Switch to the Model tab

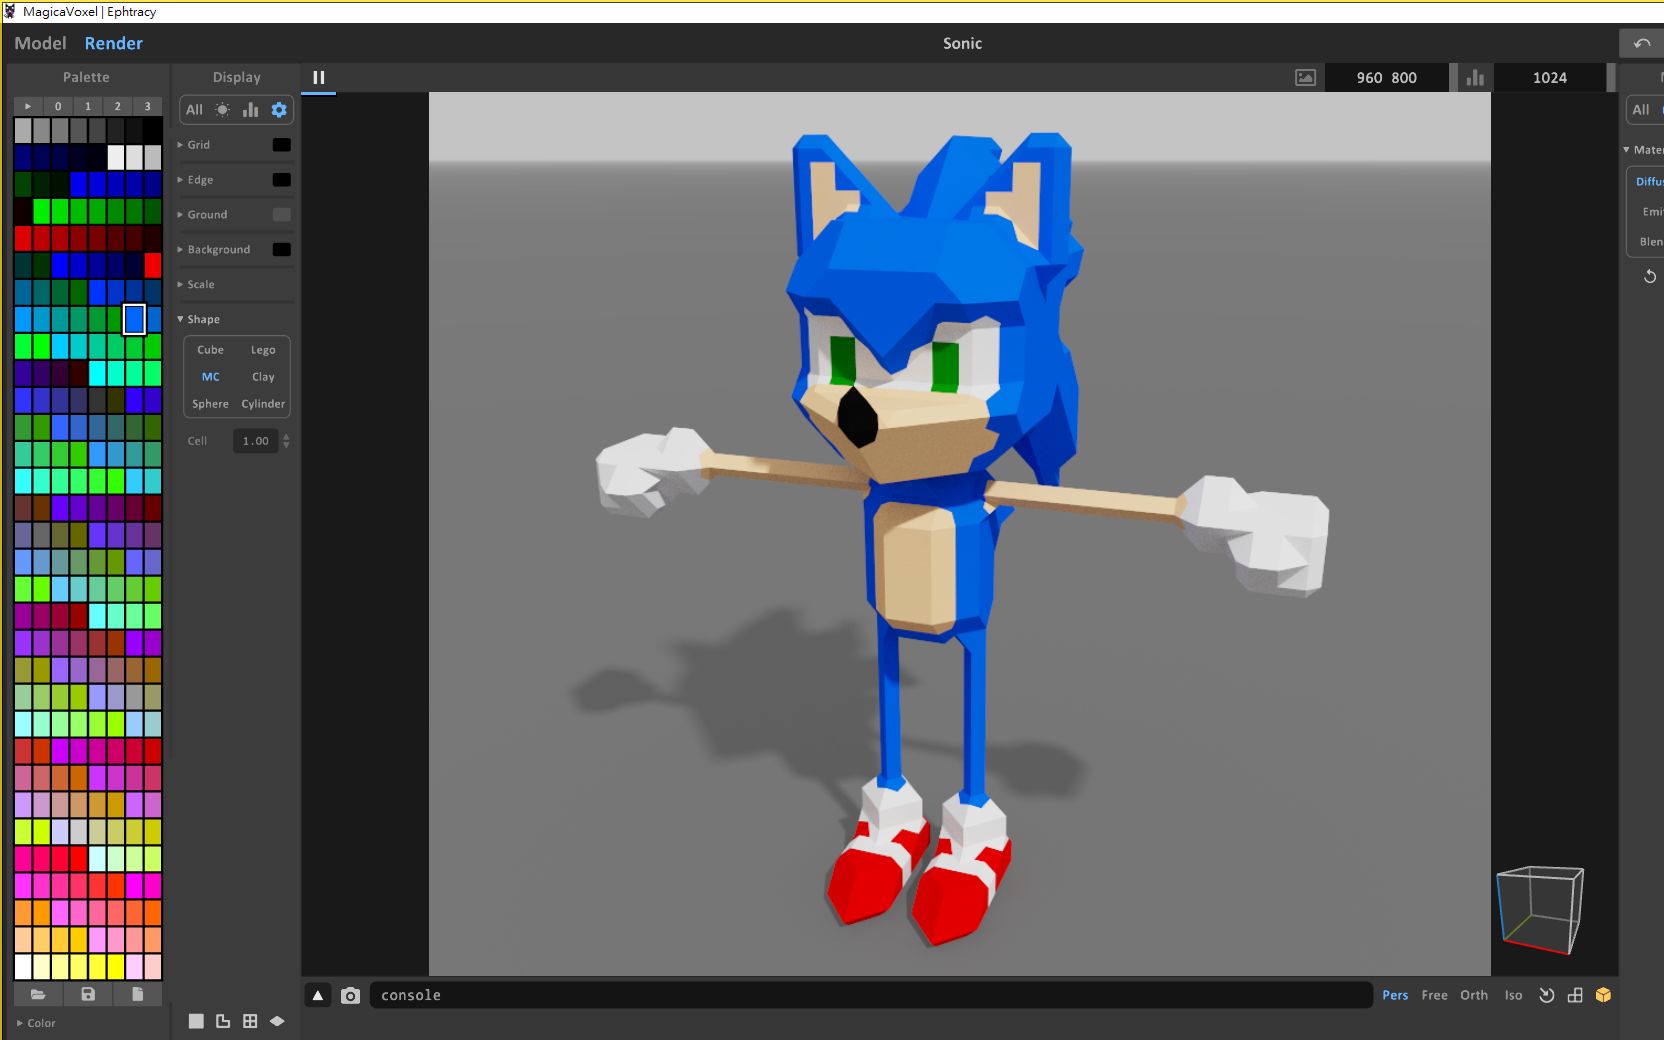[x=40, y=43]
